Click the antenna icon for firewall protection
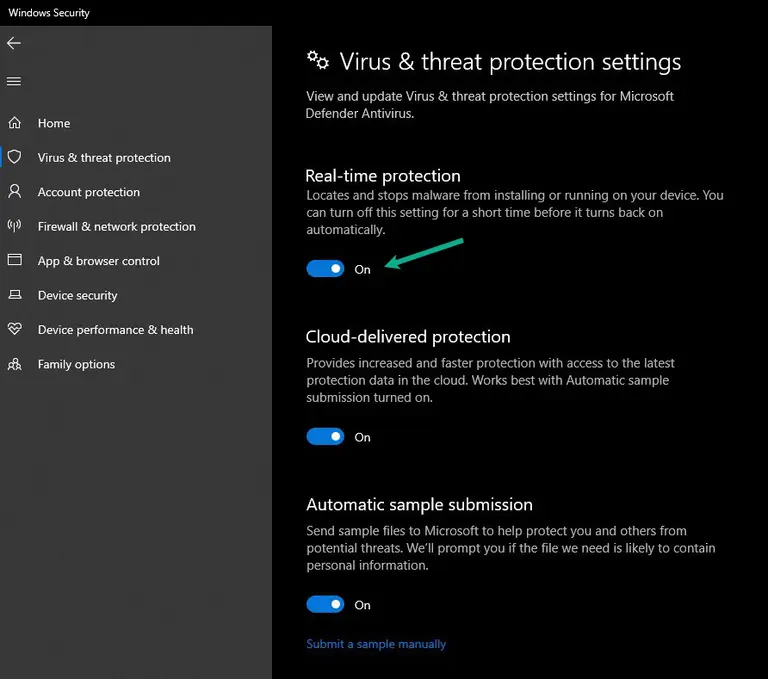 15,225
